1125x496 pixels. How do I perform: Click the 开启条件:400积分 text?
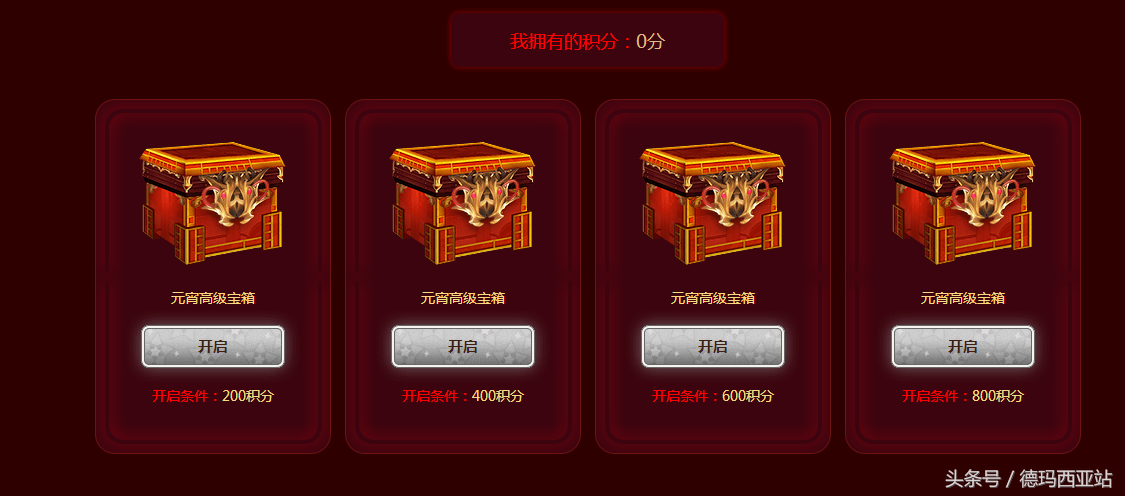point(463,396)
